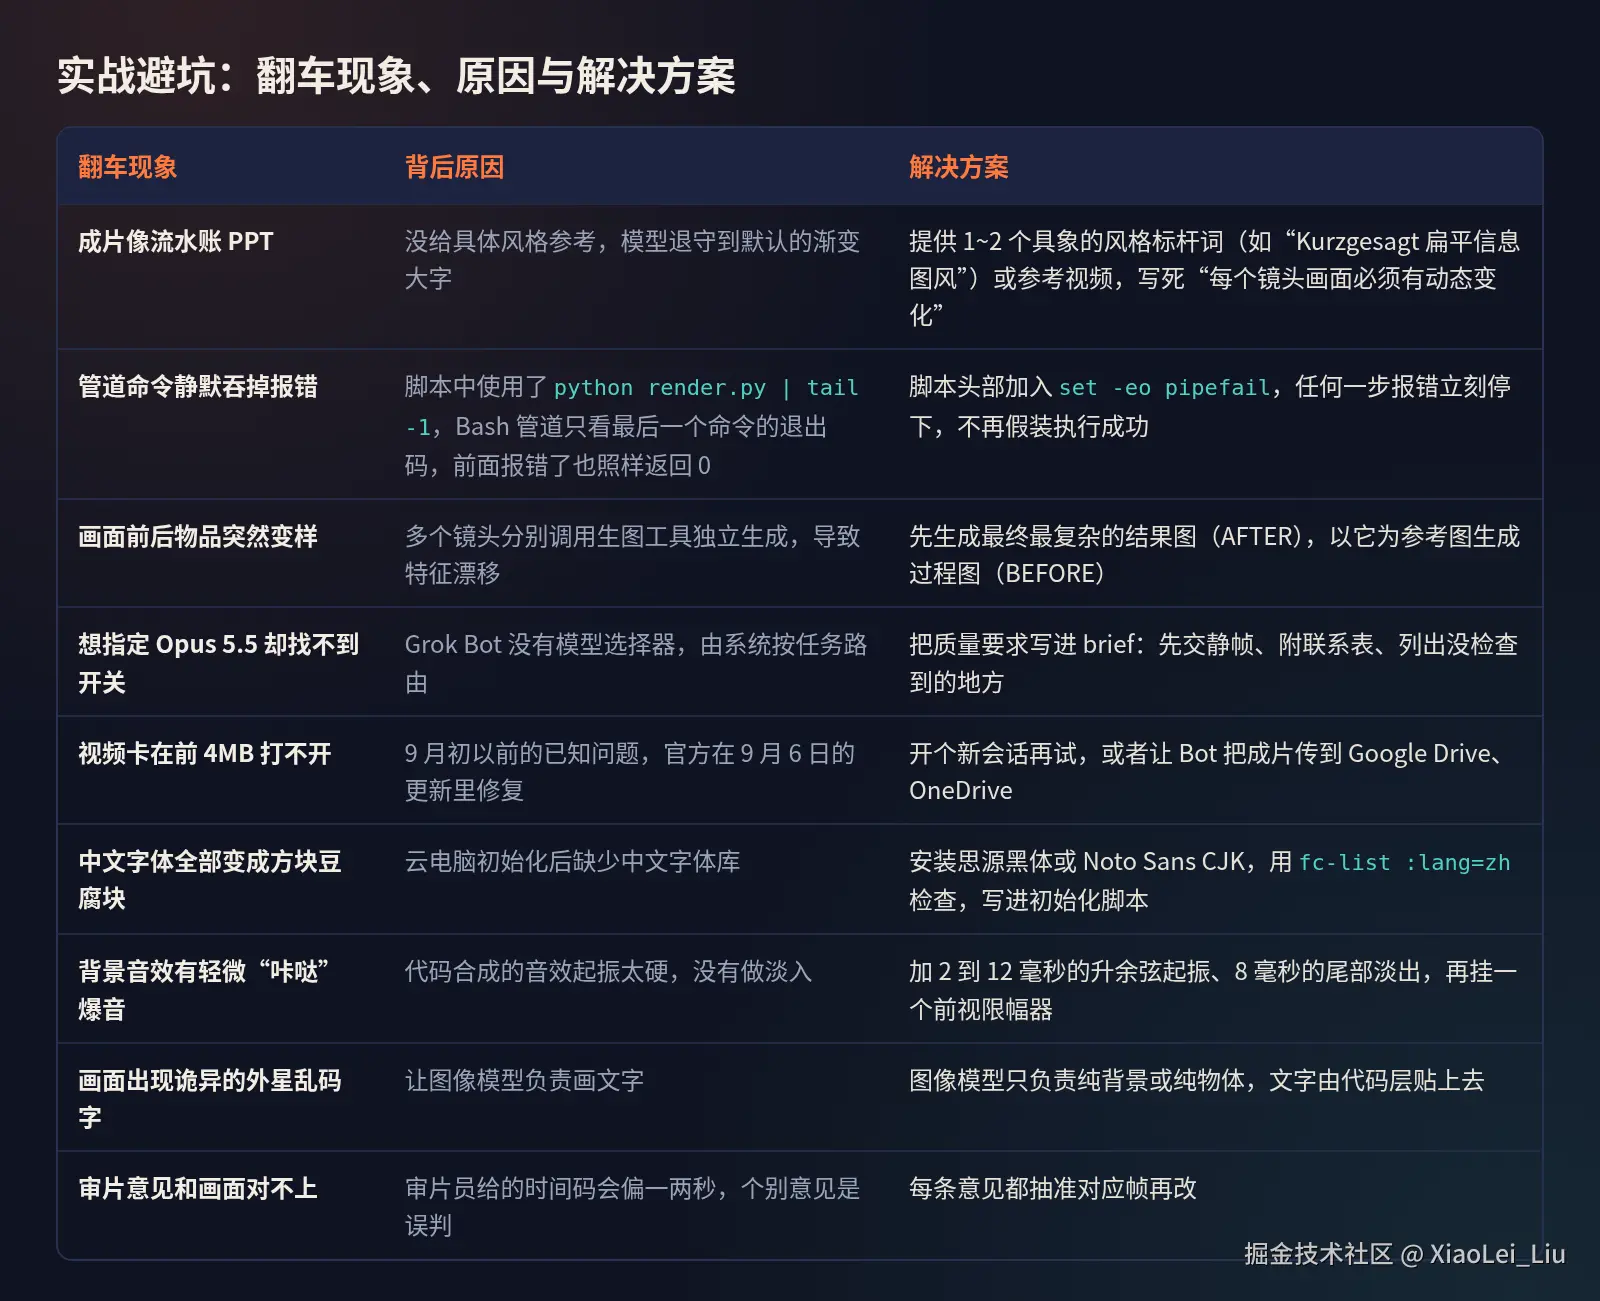Click the cell 审片意见和画面对不上
The width and height of the screenshot is (1600, 1301).
tap(198, 1189)
